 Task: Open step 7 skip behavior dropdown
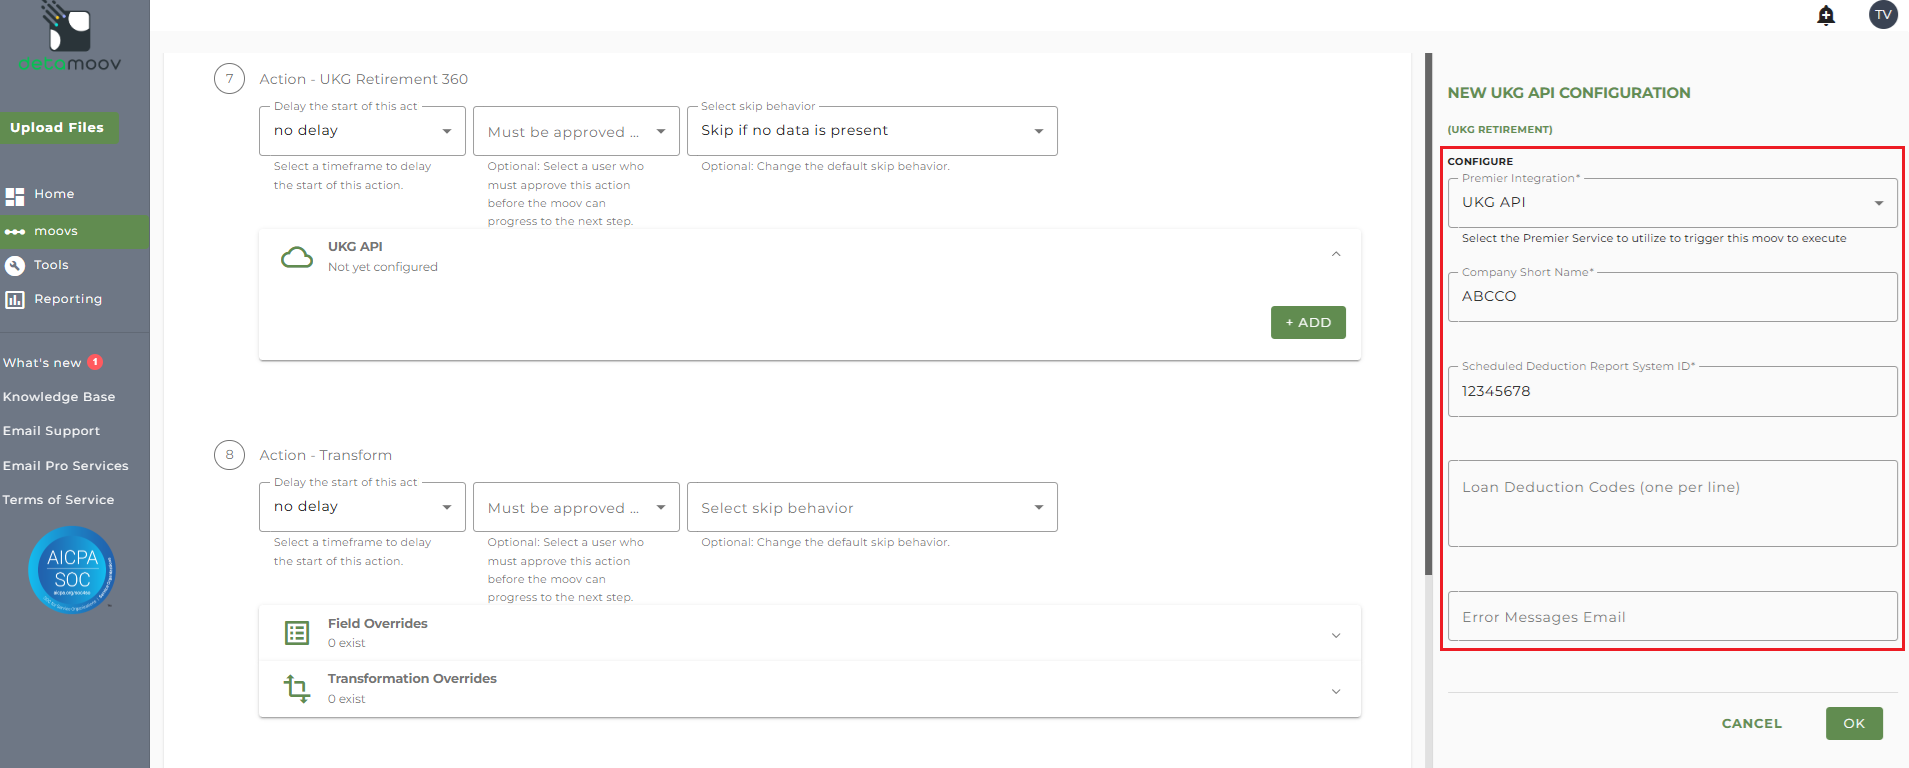point(871,131)
